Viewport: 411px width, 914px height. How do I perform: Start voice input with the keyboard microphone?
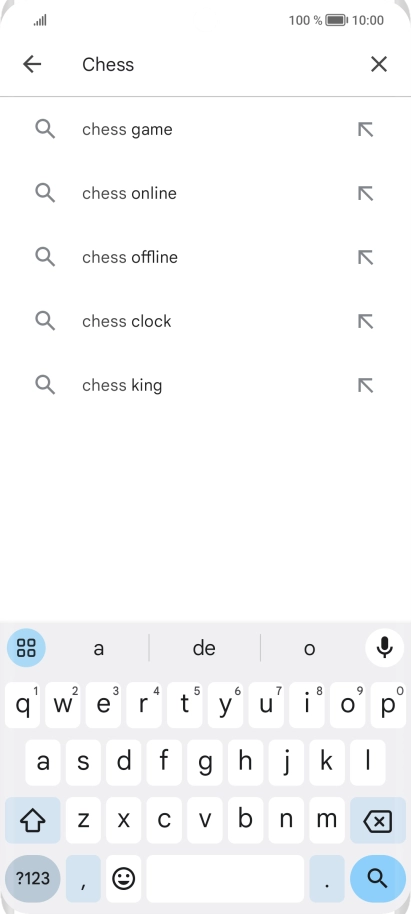pos(384,648)
